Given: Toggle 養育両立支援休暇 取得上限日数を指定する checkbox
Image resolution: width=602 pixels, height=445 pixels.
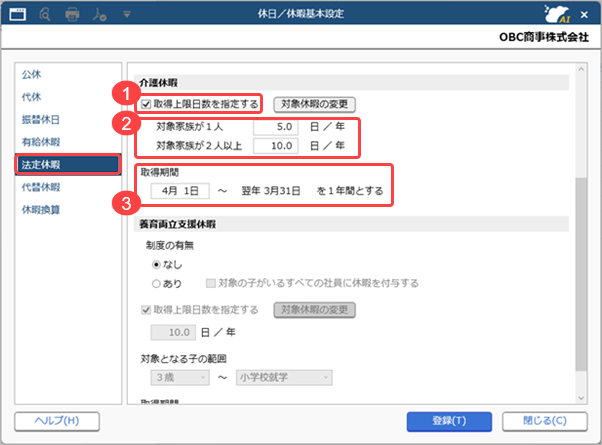Looking at the screenshot, I should [x=146, y=310].
